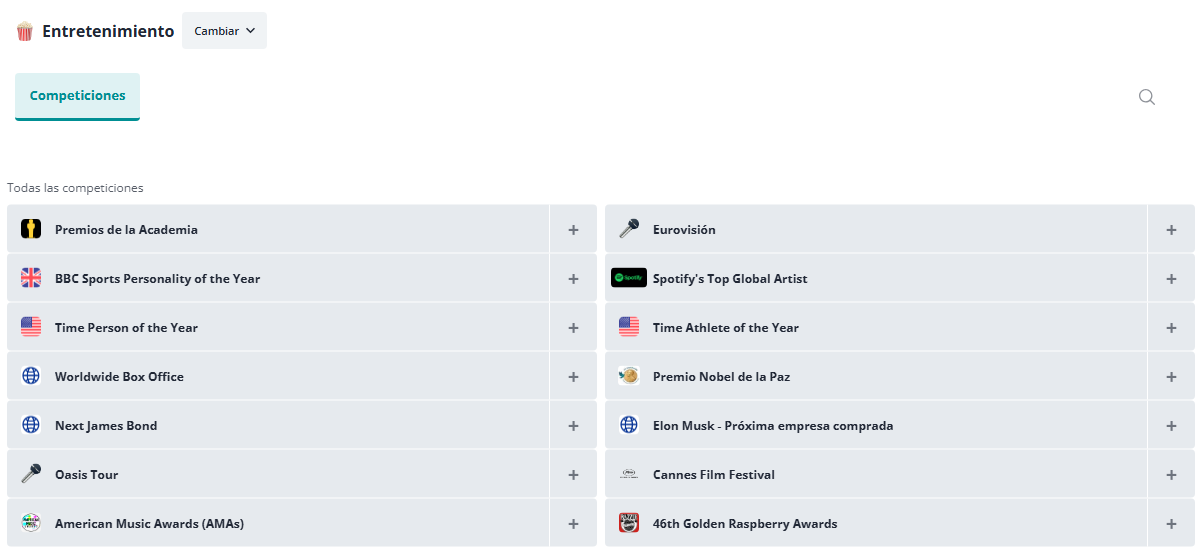Image resolution: width=1200 pixels, height=552 pixels.
Task: Open Elon Musk - Próxima empresa comprada
Action: (876, 425)
